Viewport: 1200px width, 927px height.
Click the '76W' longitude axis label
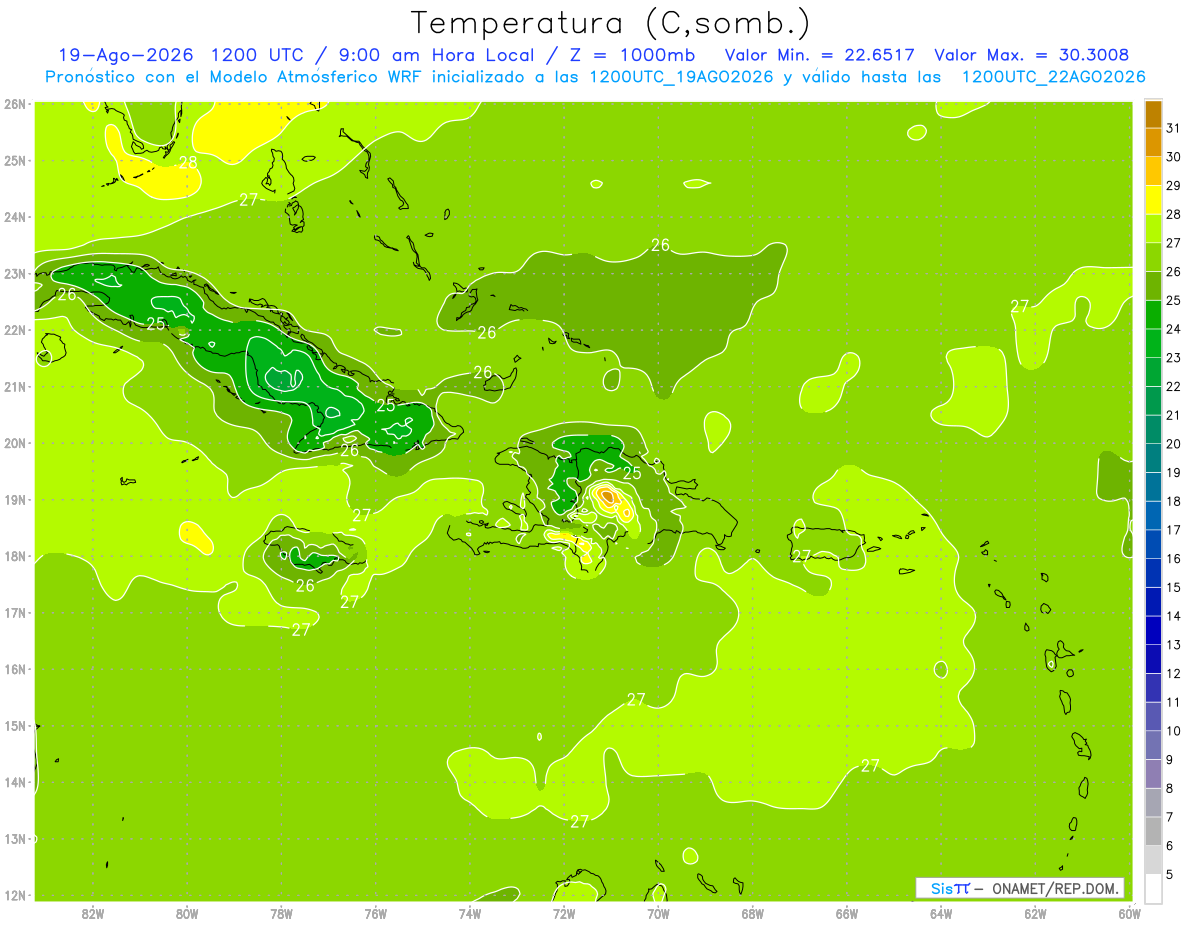coord(376,913)
